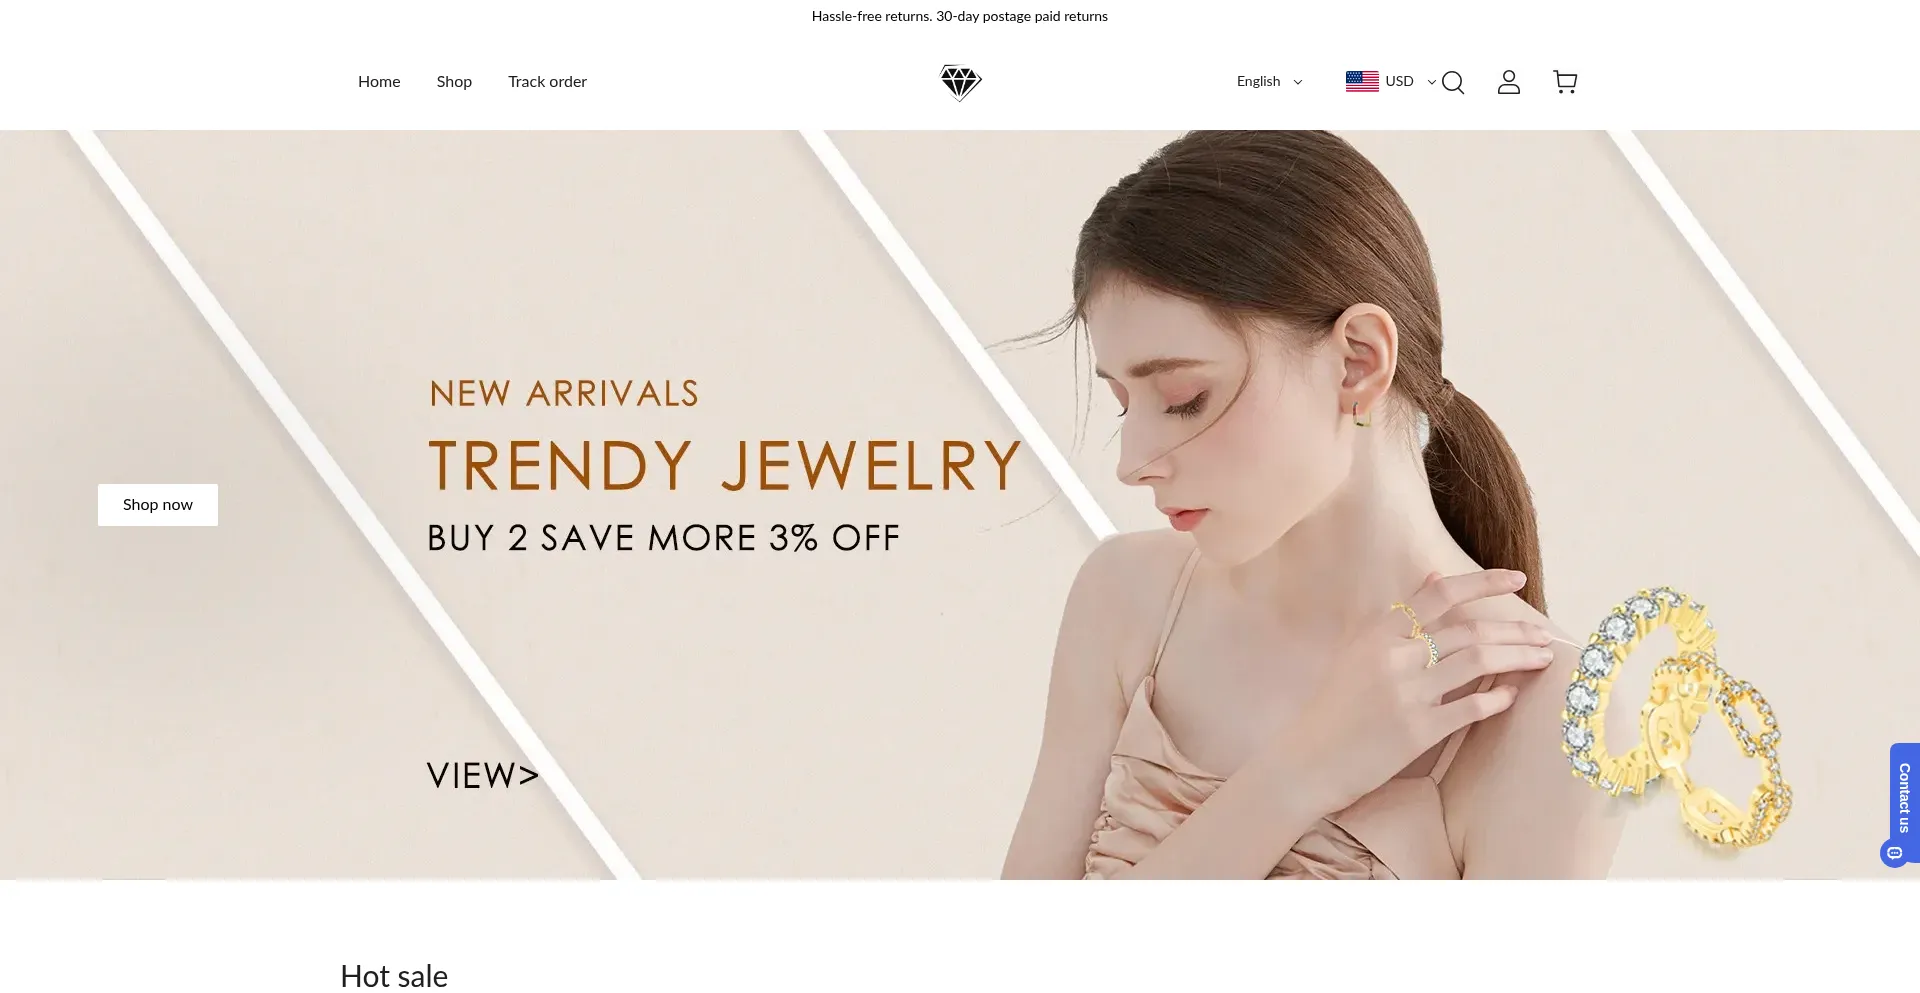Open the Shop menu item

454,82
